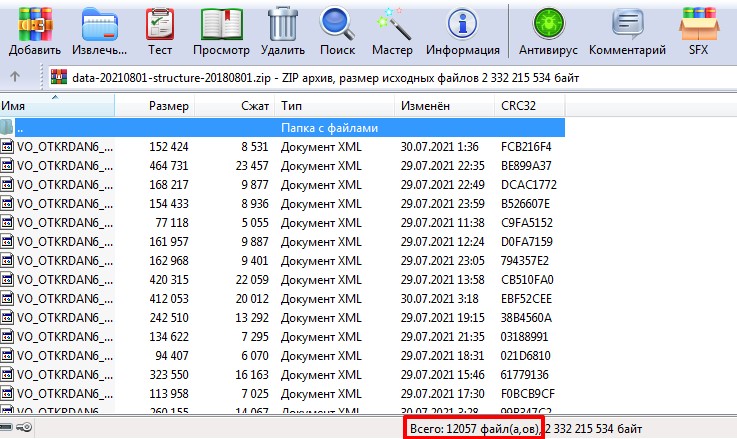The width and height of the screenshot is (737, 439).
Task: Run Антивирус scan on the archive
Action: [x=547, y=29]
